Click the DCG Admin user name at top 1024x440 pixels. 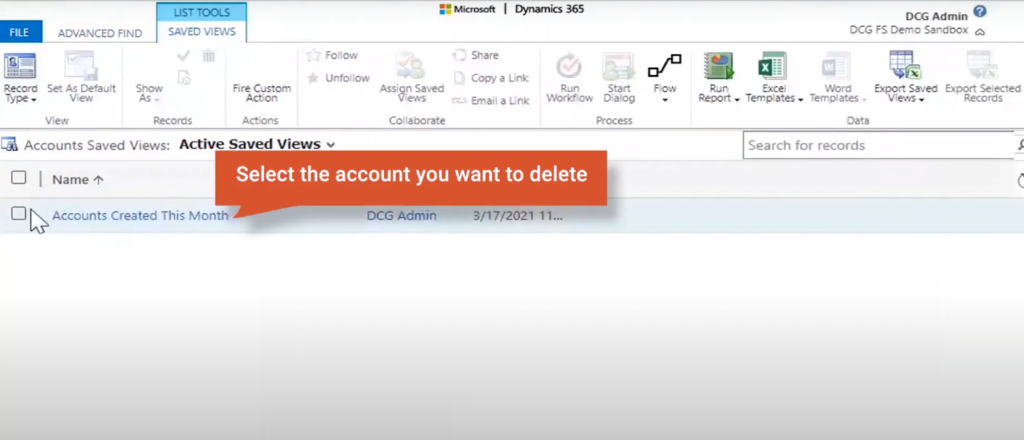[x=936, y=16]
